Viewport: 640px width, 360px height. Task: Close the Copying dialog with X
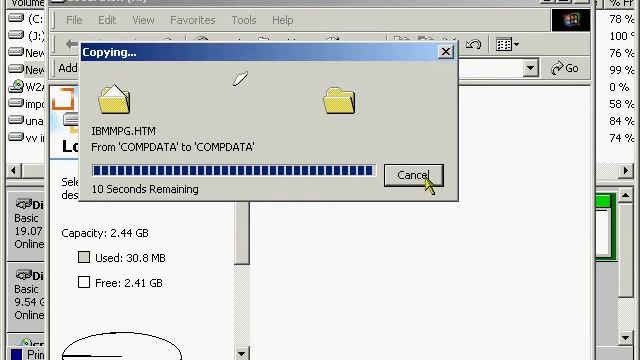click(x=446, y=52)
